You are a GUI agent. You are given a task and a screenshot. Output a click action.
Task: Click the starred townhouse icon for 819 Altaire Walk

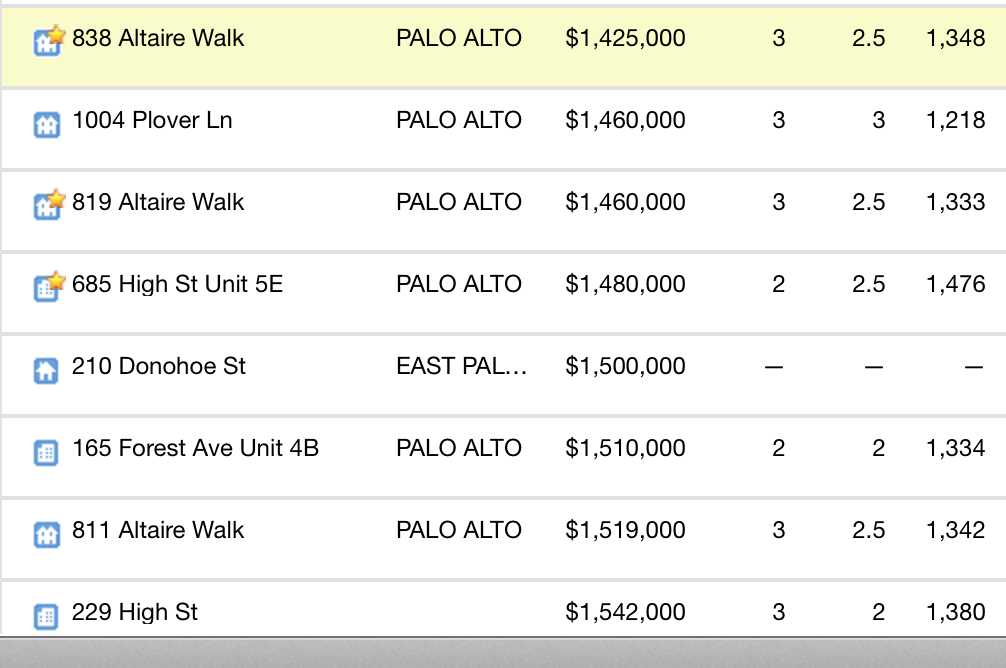click(49, 205)
